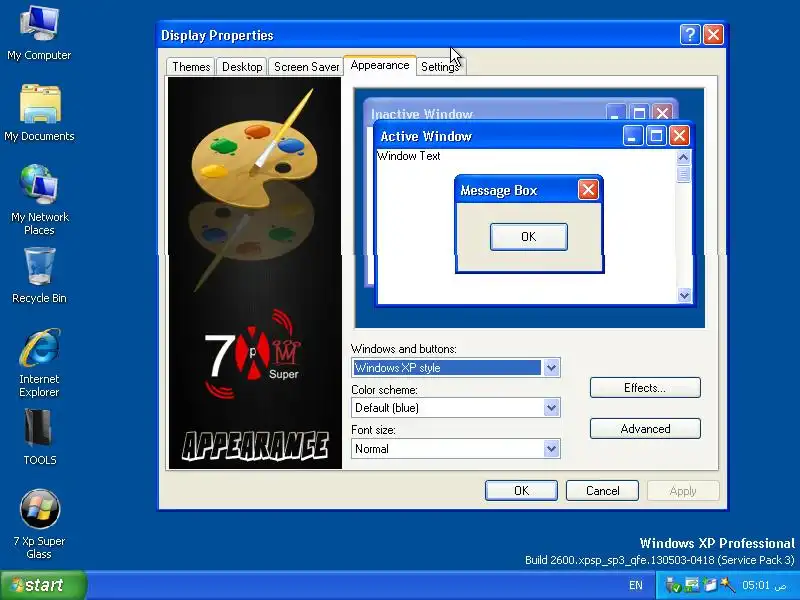
Task: Select the TOOLS desktop icon
Action: 39,437
